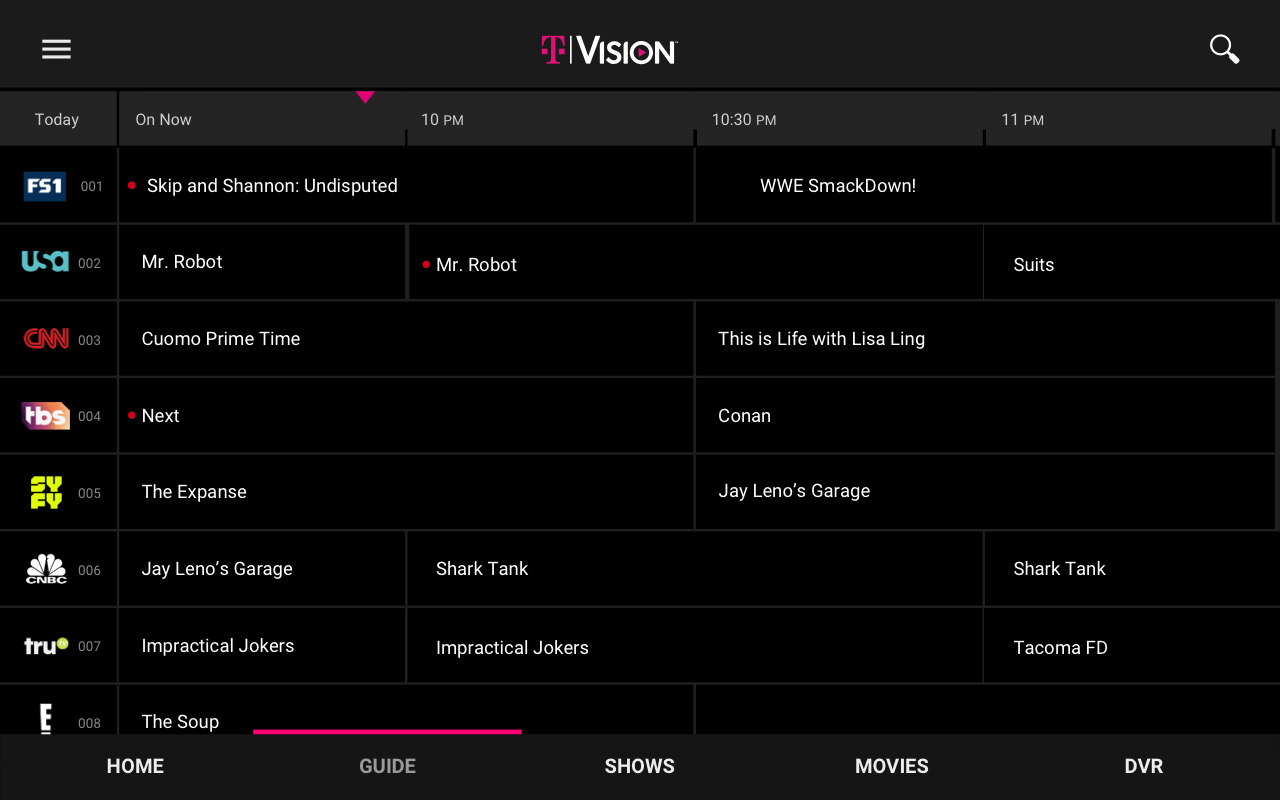Open Skip and Shannon: Undisputed

[x=406, y=185]
